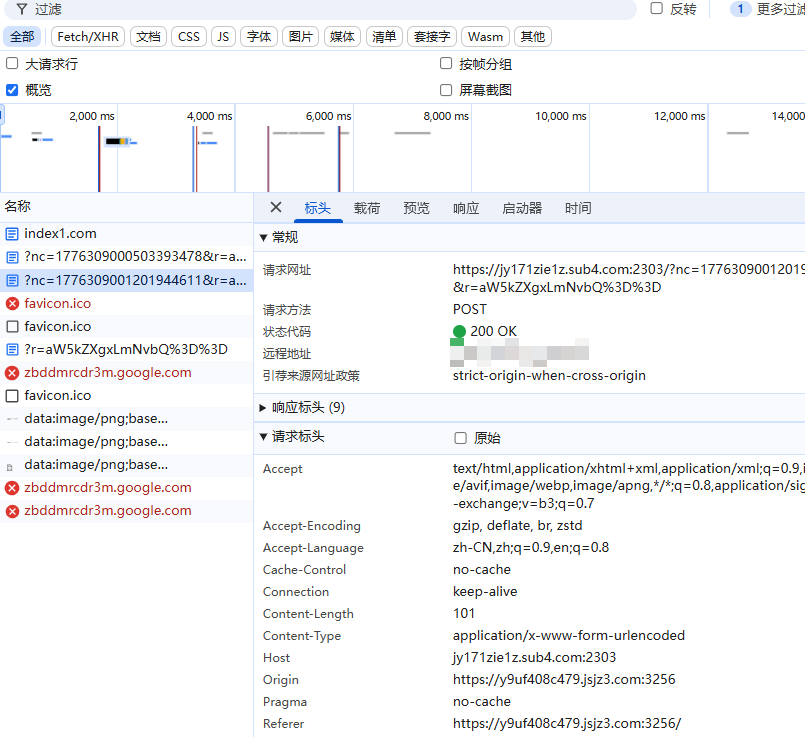Image resolution: width=805 pixels, height=737 pixels.
Task: Collapse the 请求标头 section
Action: pyautogui.click(x=264, y=437)
